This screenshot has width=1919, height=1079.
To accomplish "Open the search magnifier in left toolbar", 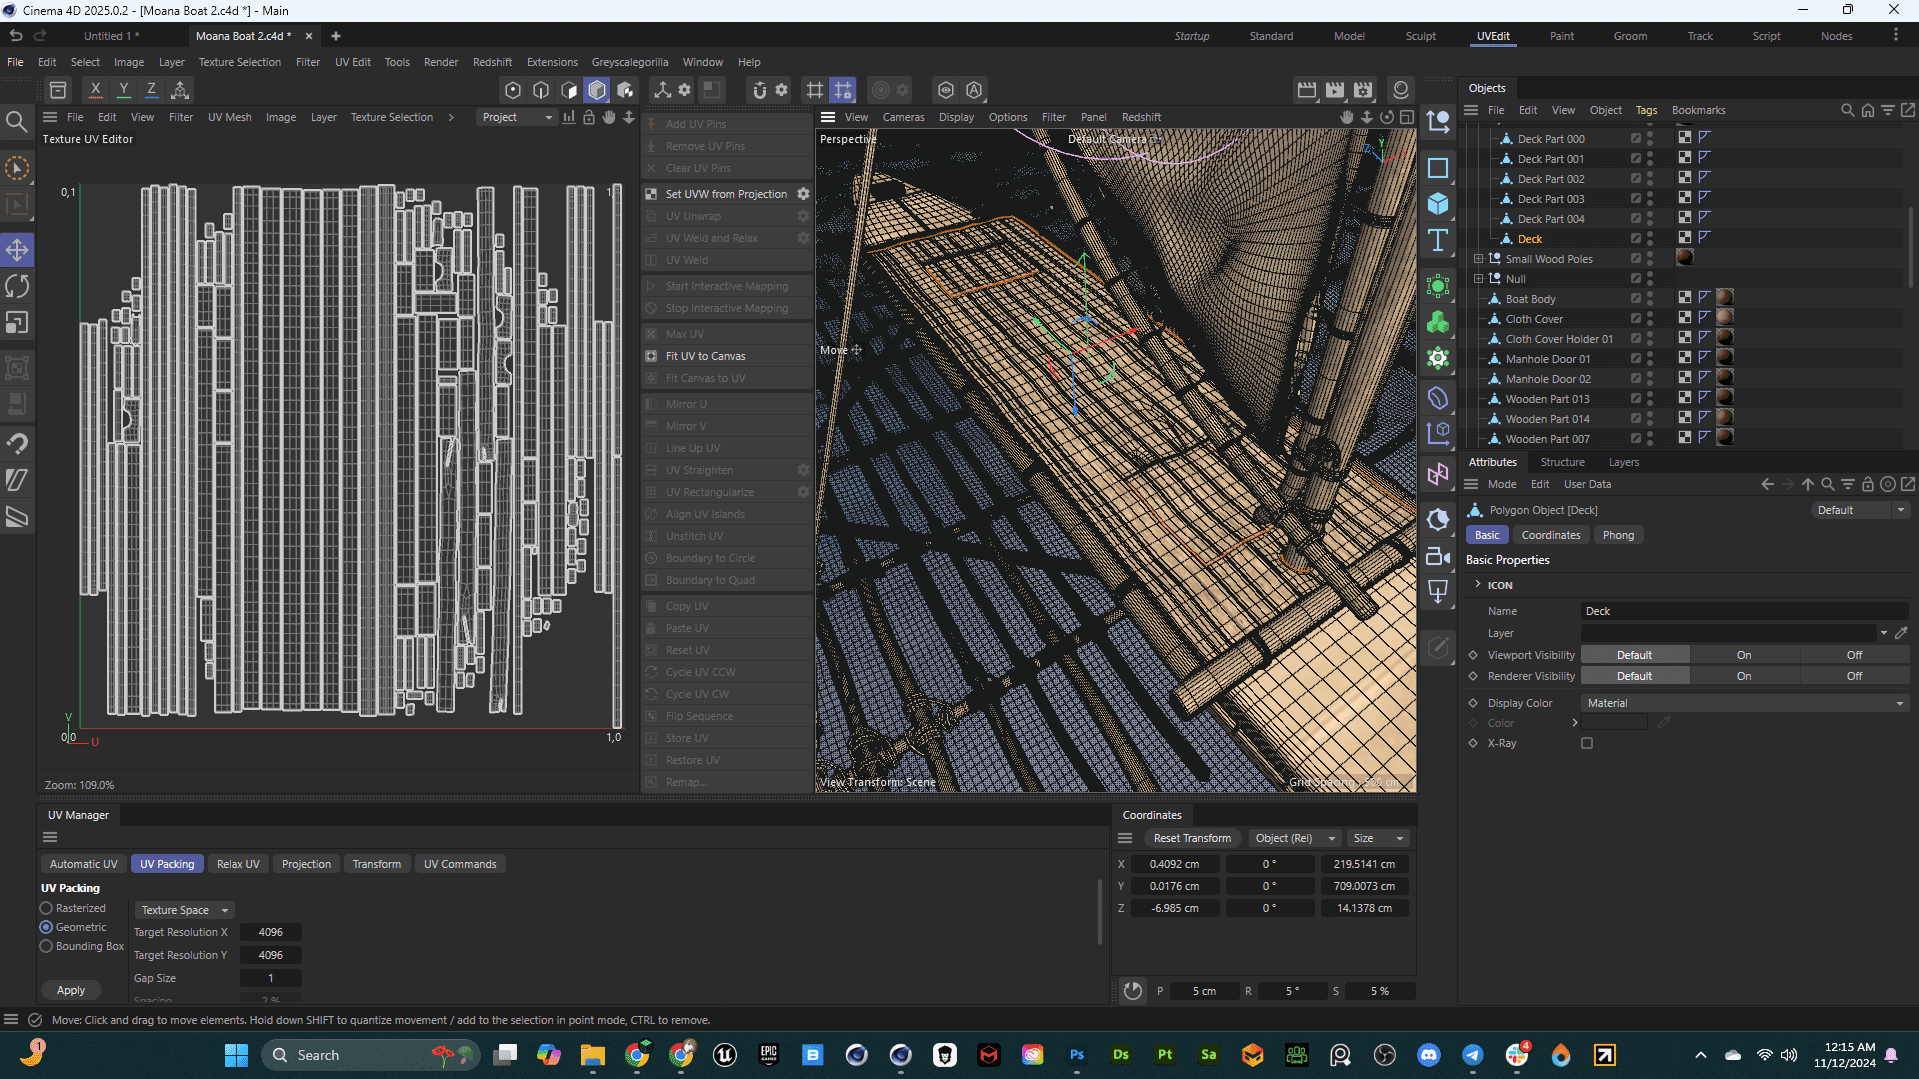I will coord(17,123).
